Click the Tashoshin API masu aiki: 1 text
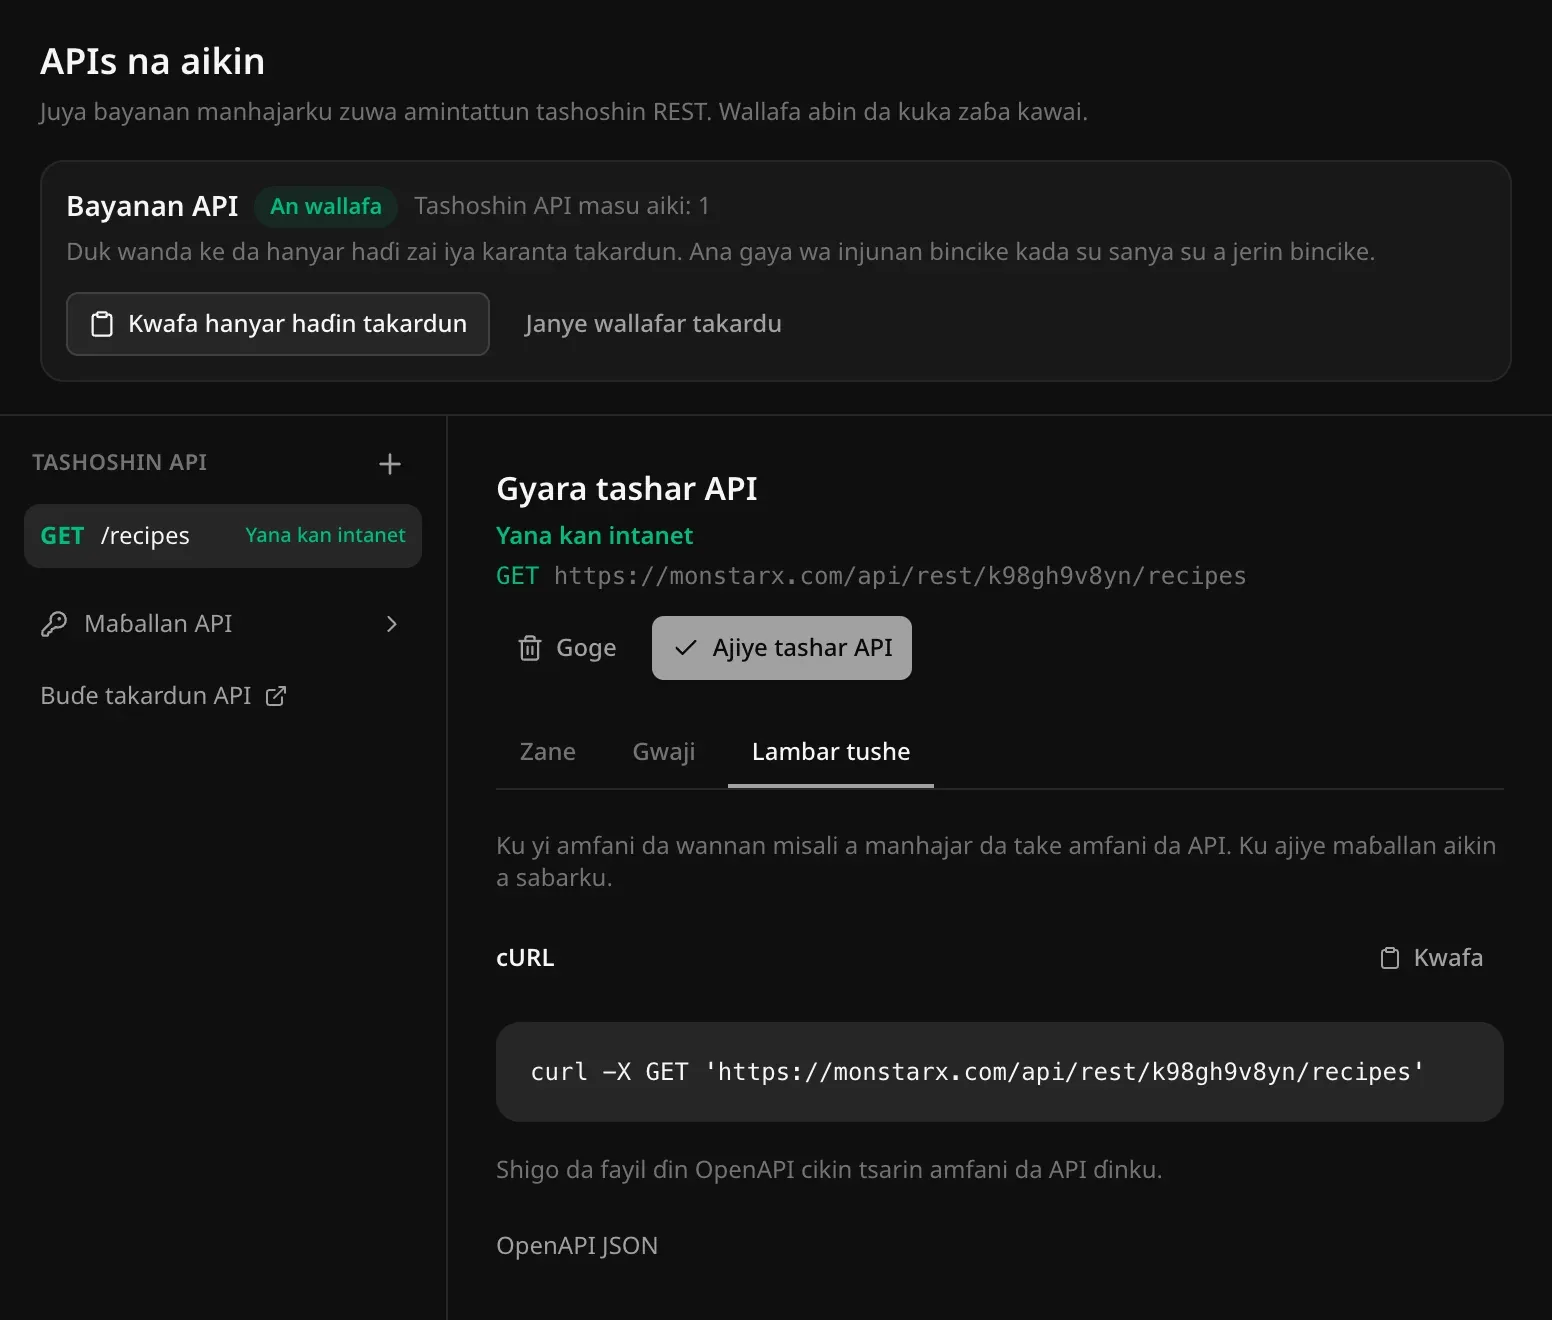The height and width of the screenshot is (1320, 1552). tap(562, 206)
